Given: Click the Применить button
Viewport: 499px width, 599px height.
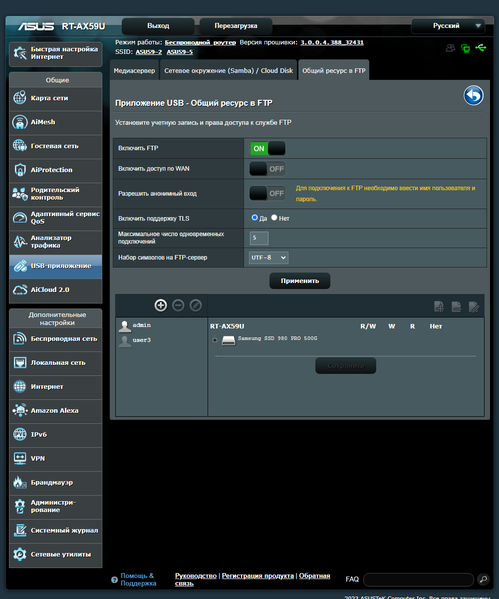Looking at the screenshot, I should click(300, 281).
